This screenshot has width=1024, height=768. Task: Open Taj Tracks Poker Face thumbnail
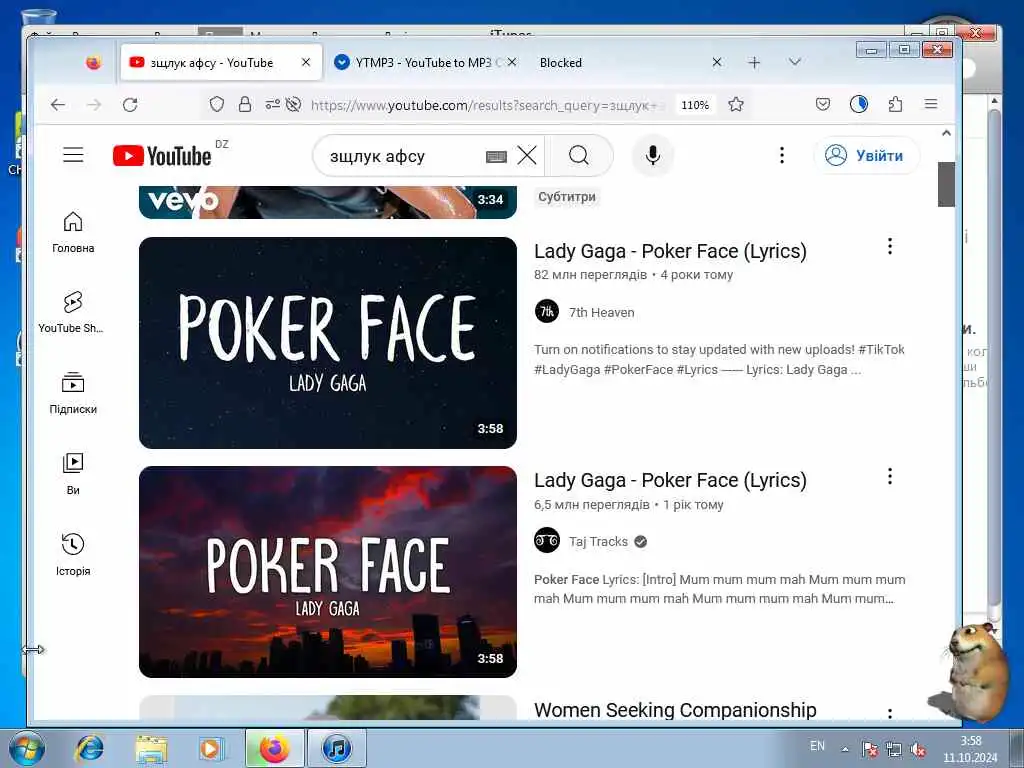[328, 572]
